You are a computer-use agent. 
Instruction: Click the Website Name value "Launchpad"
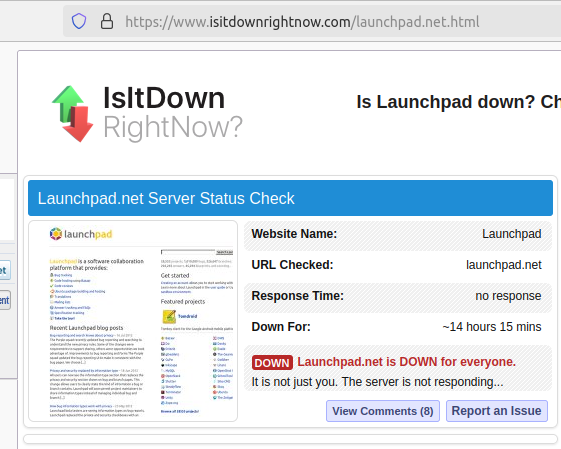(x=511, y=234)
